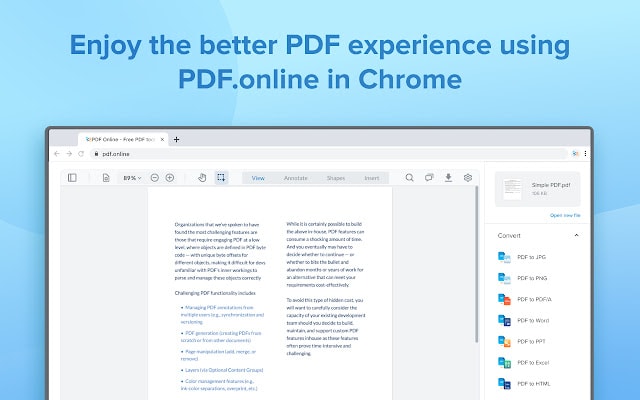
Task: Click the document vertical scrollbar
Action: click(x=476, y=264)
